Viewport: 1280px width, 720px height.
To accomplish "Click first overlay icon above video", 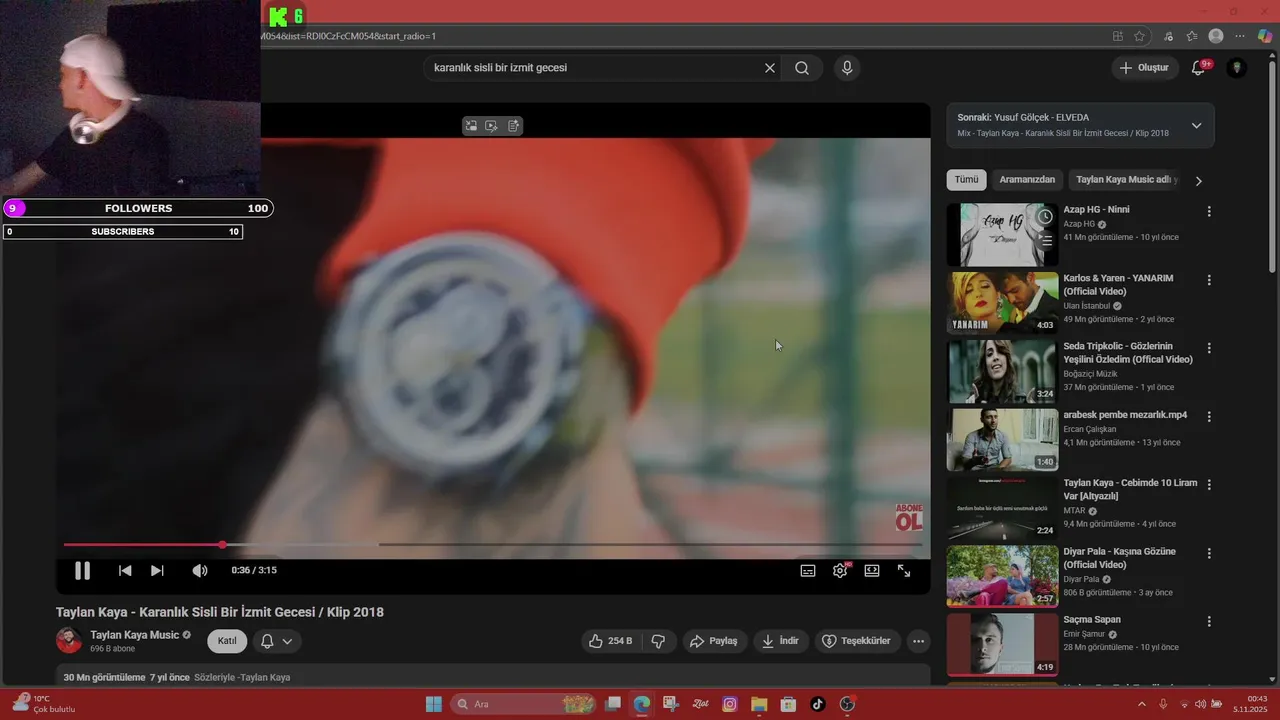I will (471, 126).
